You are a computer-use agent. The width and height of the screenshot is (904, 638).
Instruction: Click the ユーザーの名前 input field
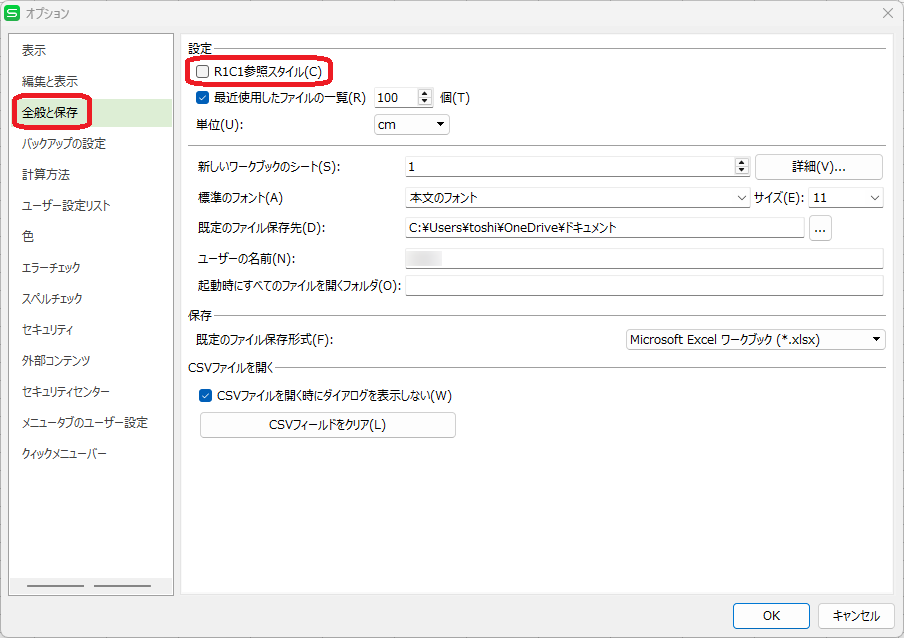pyautogui.click(x=644, y=258)
